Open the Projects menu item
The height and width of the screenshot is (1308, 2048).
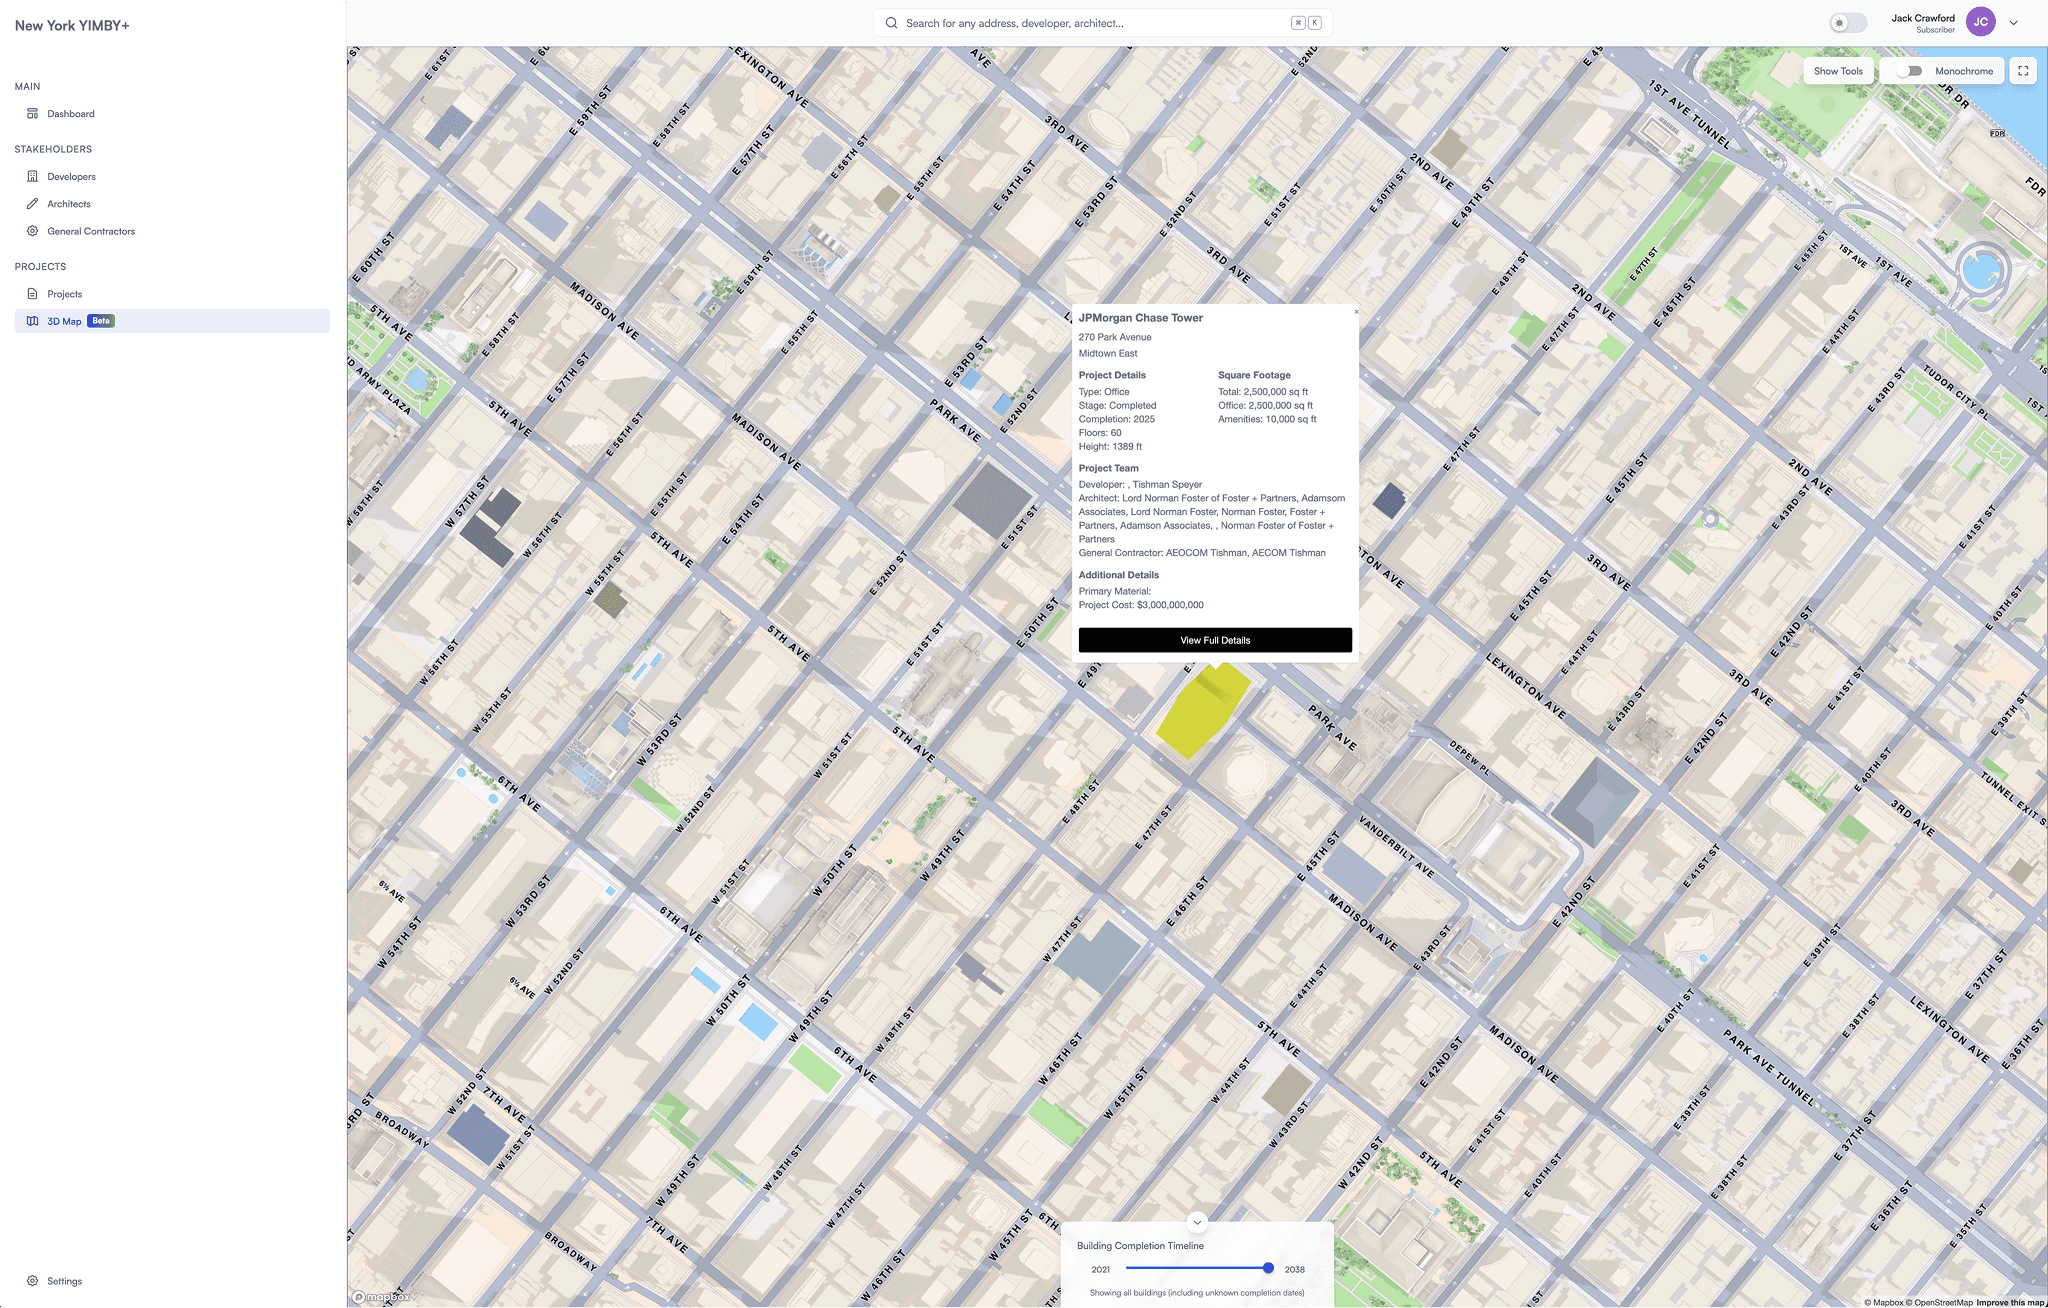(x=65, y=294)
